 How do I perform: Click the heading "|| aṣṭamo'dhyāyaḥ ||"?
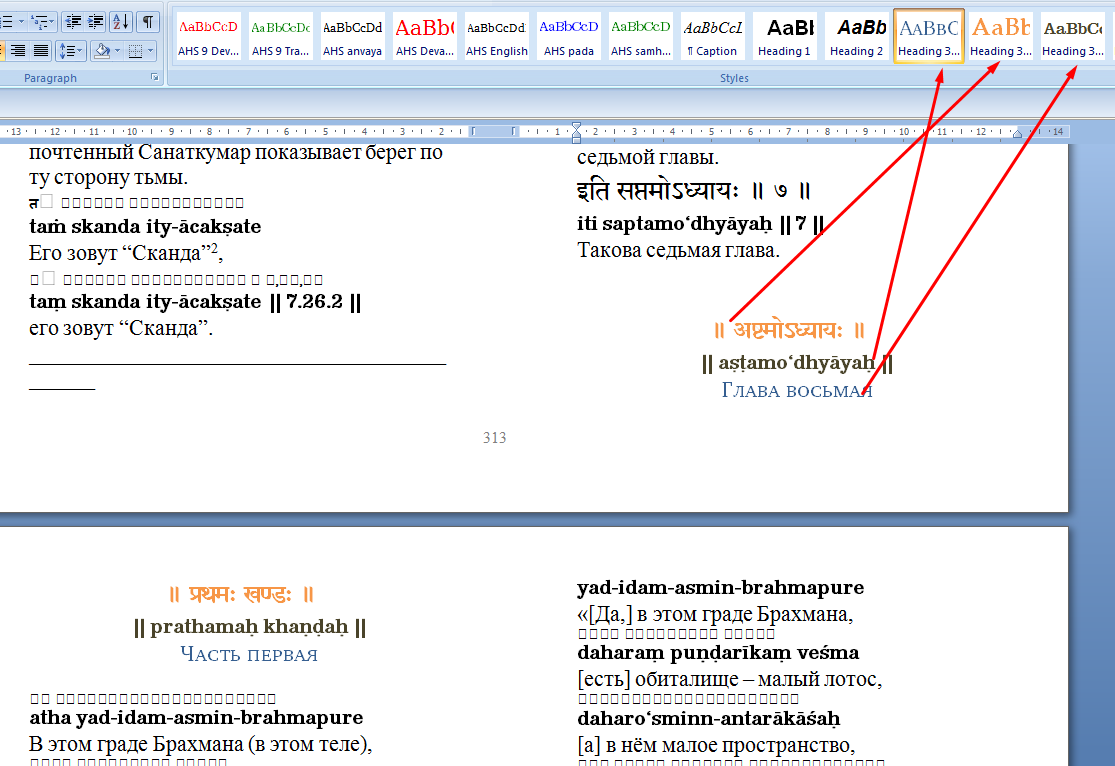click(x=797, y=363)
